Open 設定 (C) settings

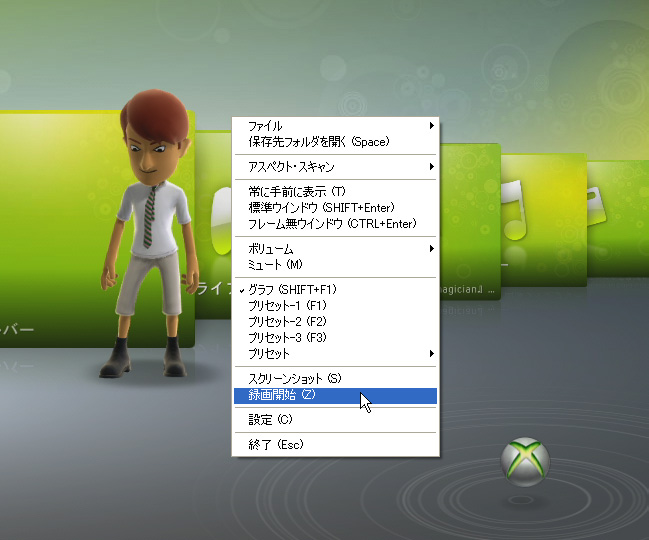click(335, 420)
